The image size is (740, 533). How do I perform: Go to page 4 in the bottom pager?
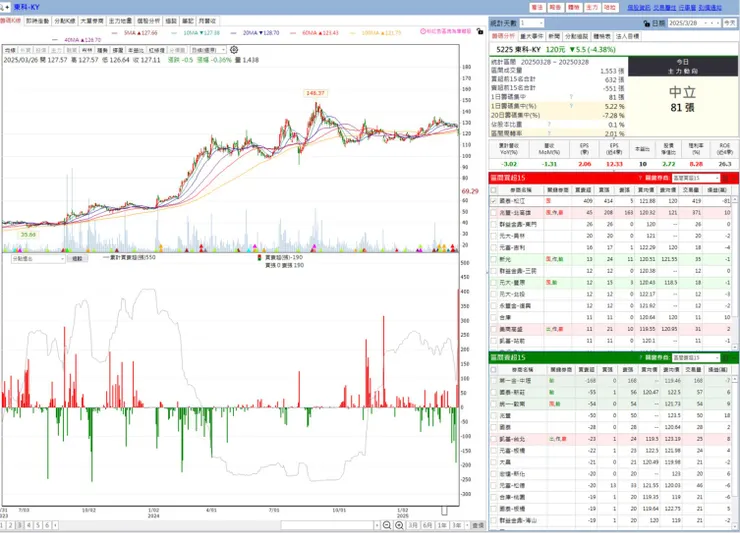point(29,525)
